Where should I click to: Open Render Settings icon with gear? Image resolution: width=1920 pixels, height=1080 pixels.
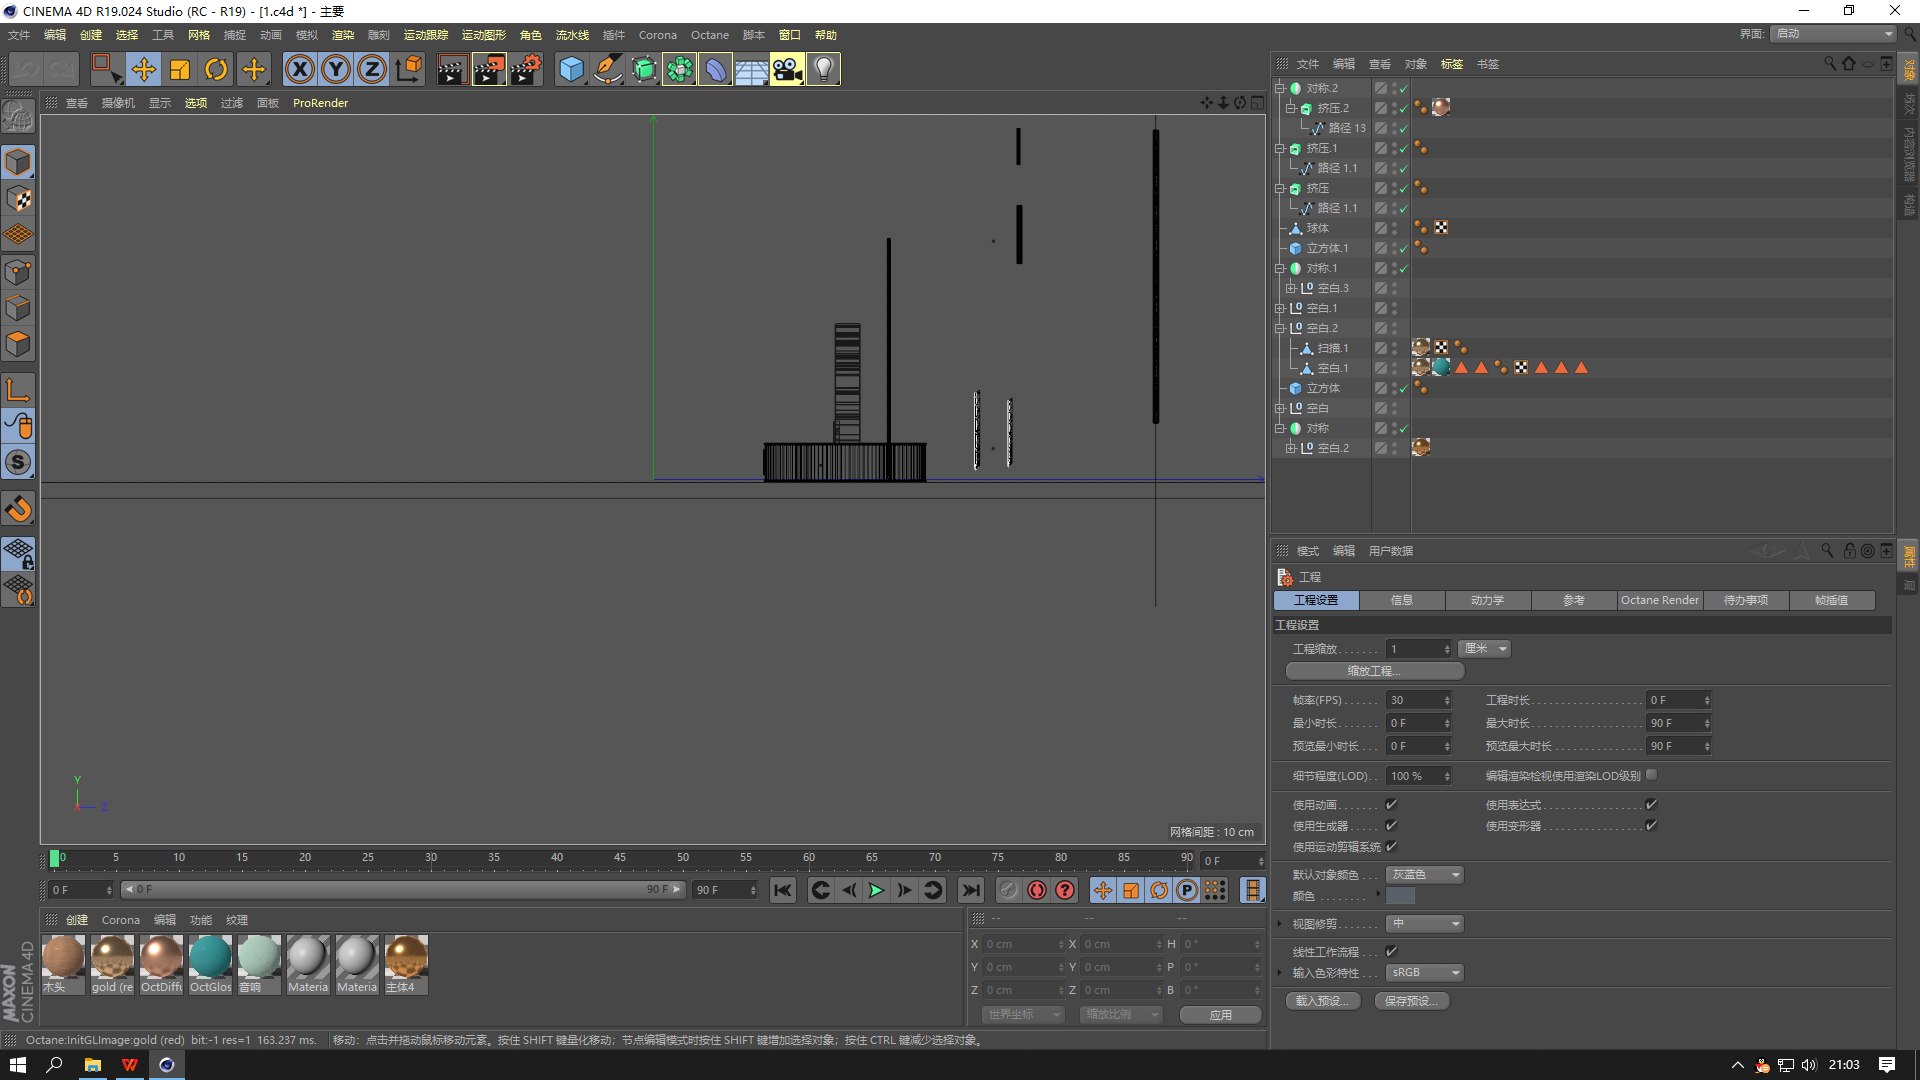coord(525,69)
